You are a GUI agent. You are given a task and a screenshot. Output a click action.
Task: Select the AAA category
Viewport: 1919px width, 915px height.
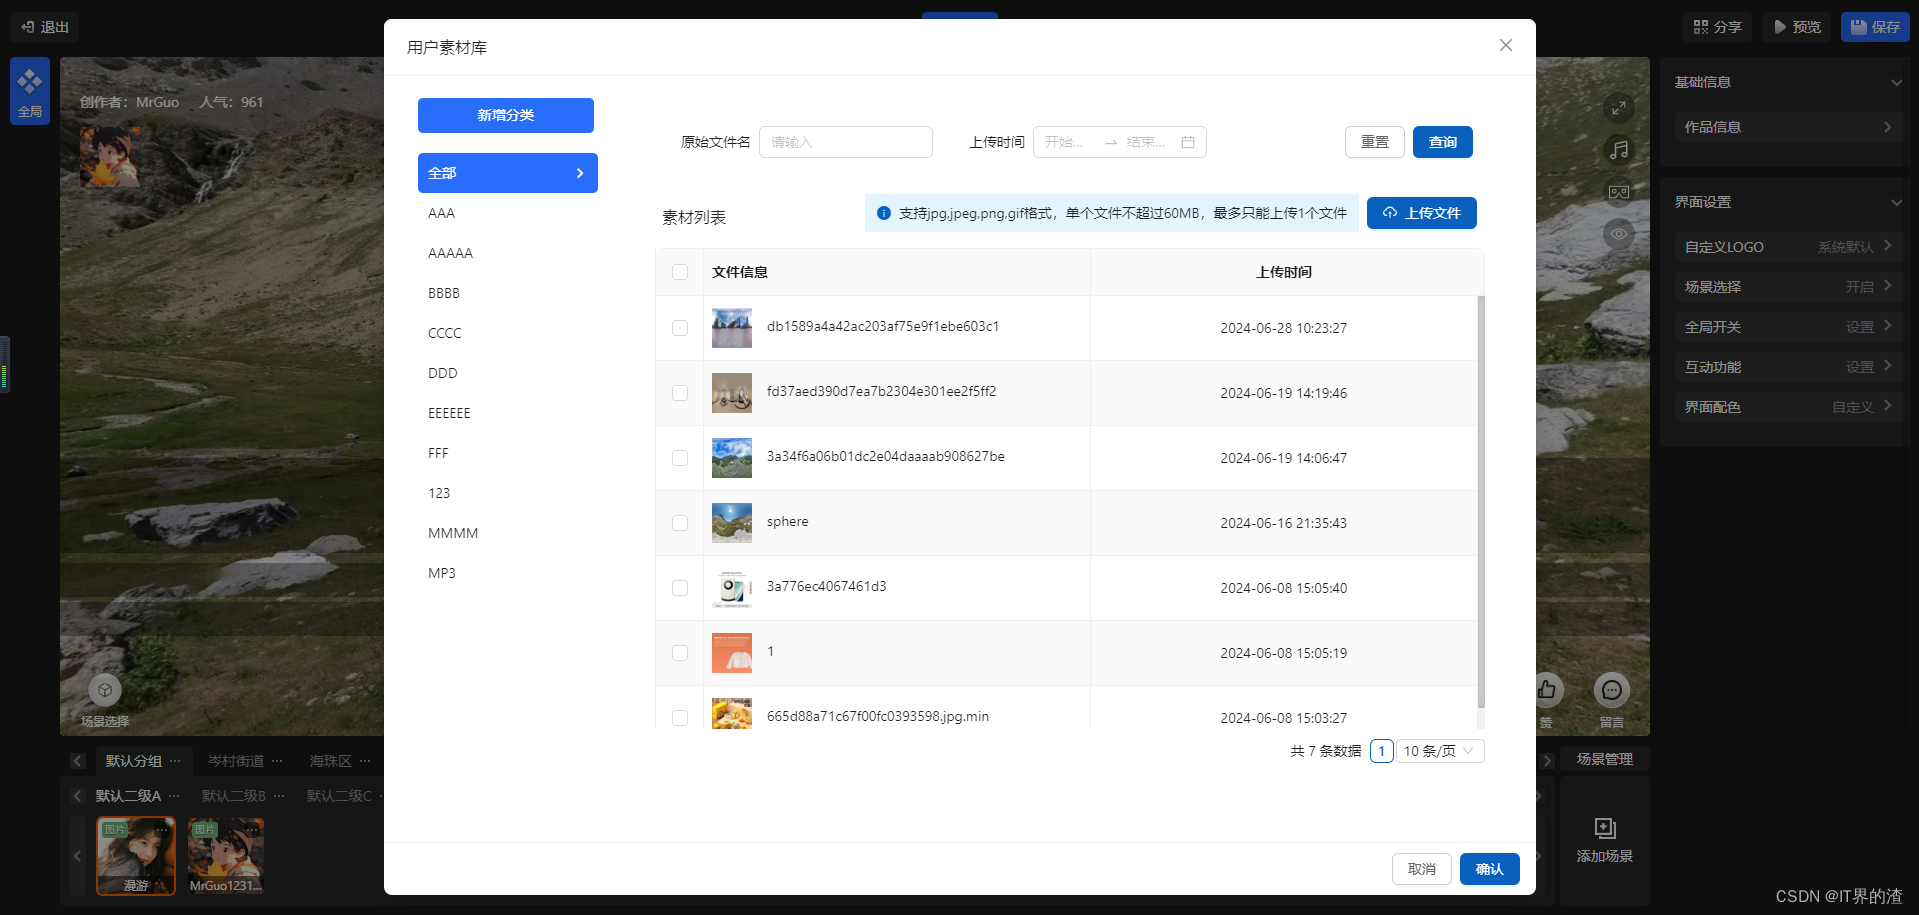[x=508, y=213]
